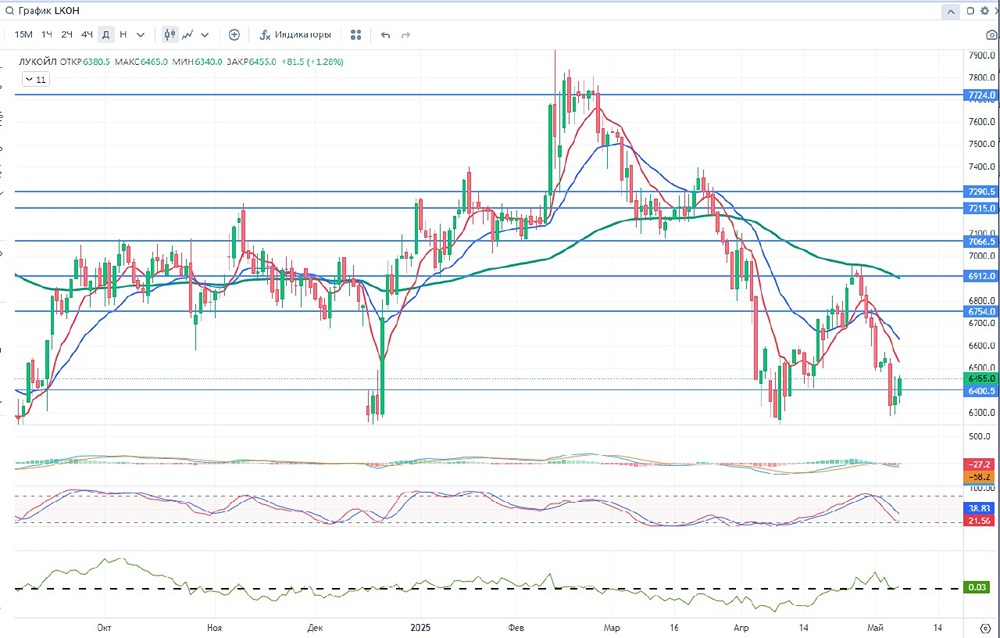Screen dimensions: 1000x638
Task: Click the add instrument plus icon
Action: pyautogui.click(x=234, y=34)
